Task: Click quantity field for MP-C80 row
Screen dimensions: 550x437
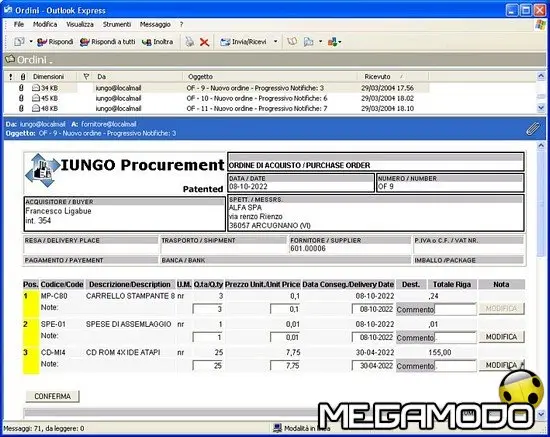Action: (x=208, y=309)
